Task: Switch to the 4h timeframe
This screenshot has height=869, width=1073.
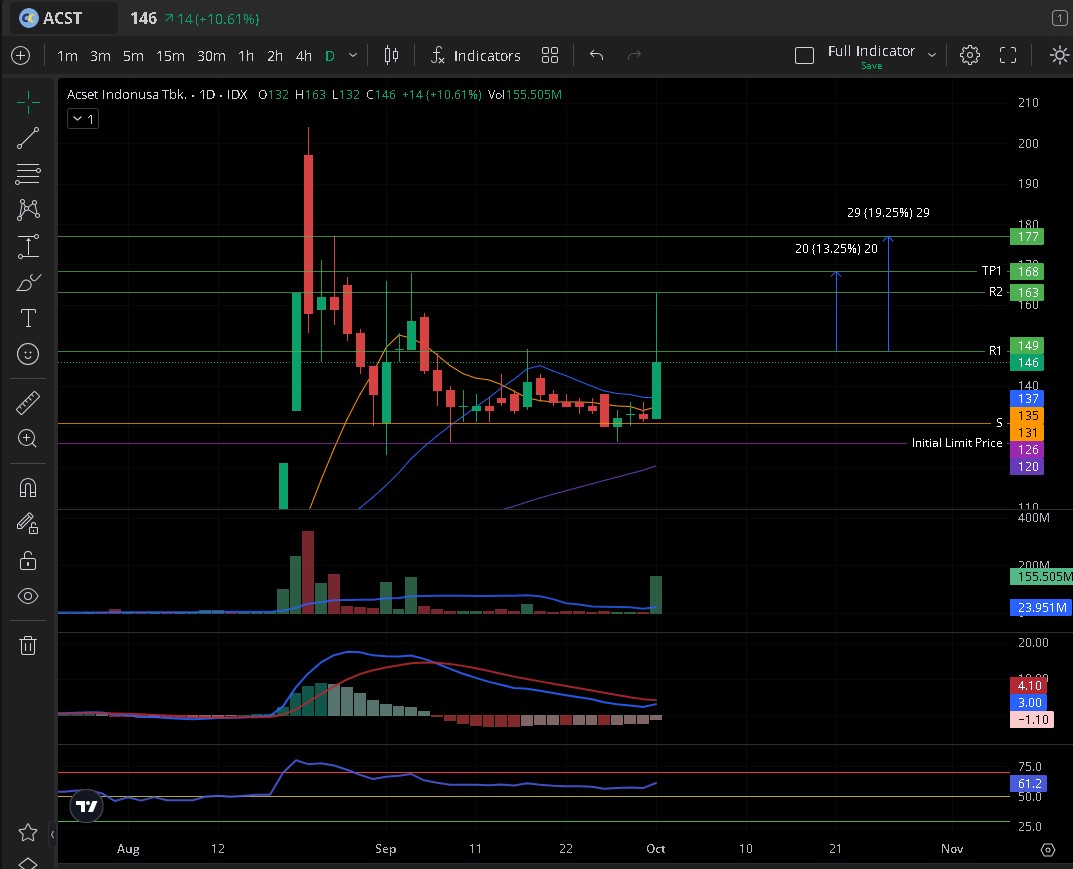Action: (304, 56)
